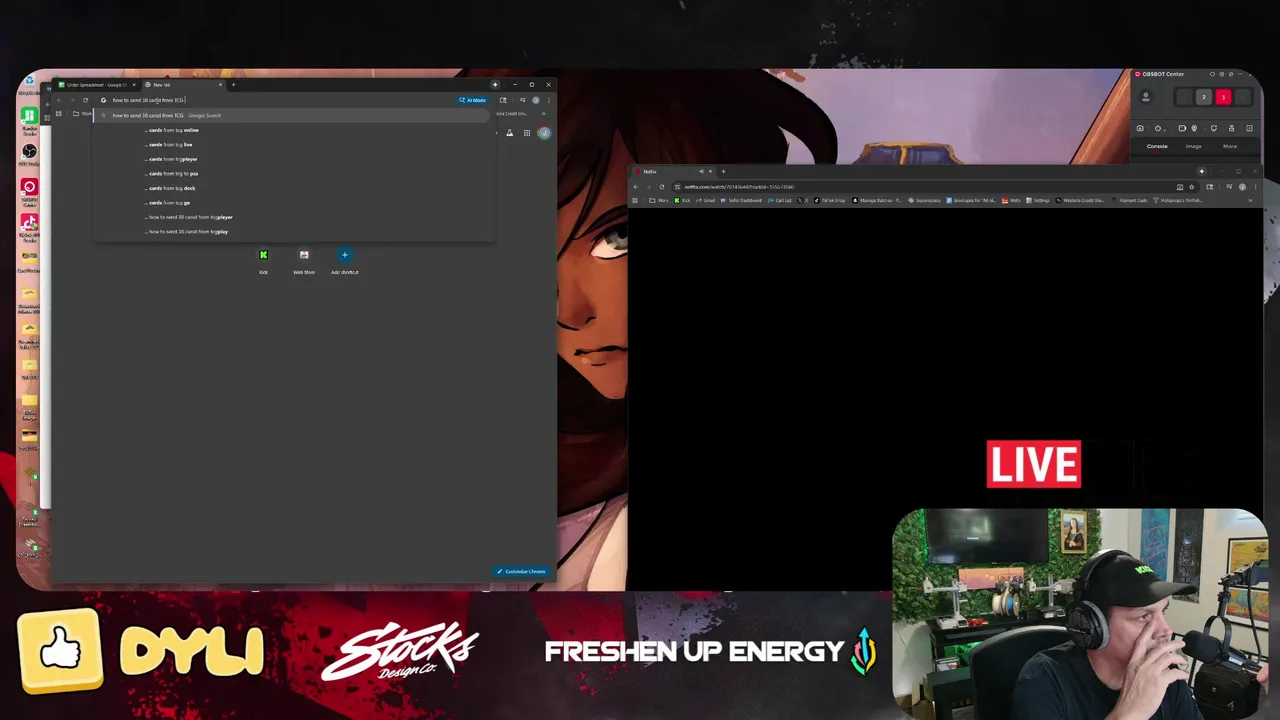Click the AI Mode button in address bar

472,100
